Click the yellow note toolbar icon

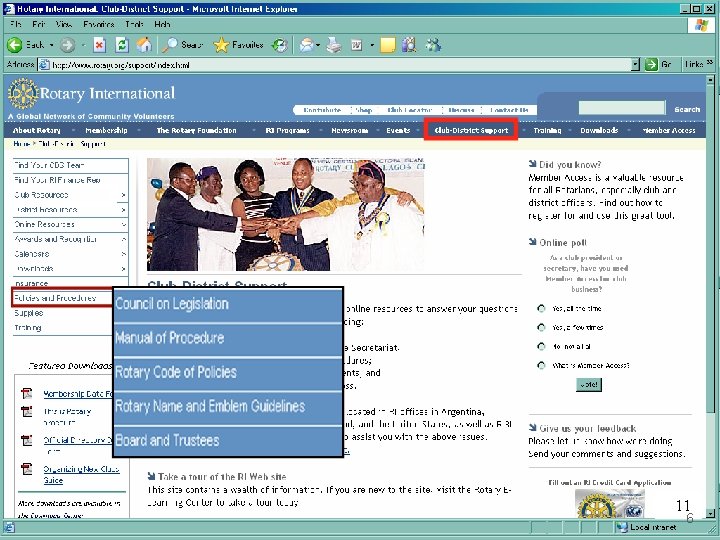[x=388, y=45]
